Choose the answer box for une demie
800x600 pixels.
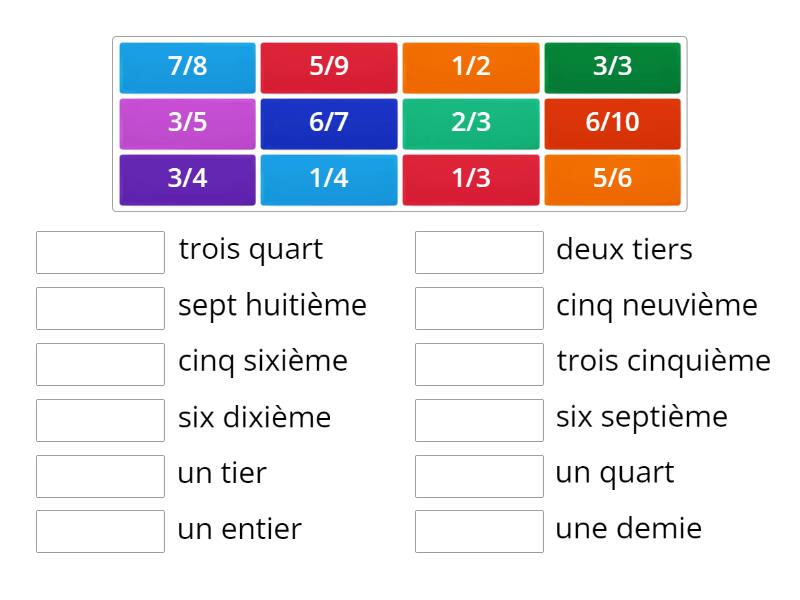click(x=479, y=531)
